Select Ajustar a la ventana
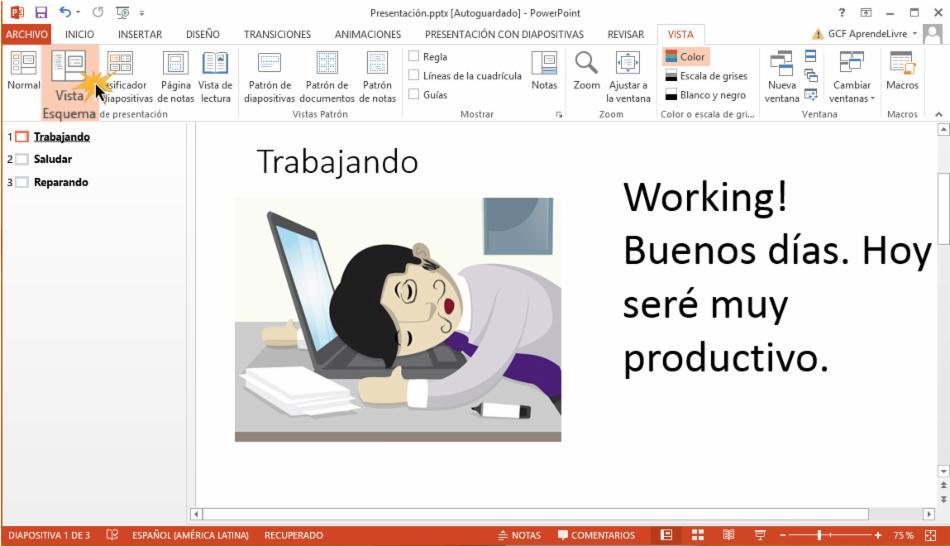The height and width of the screenshot is (546, 950). tap(628, 65)
